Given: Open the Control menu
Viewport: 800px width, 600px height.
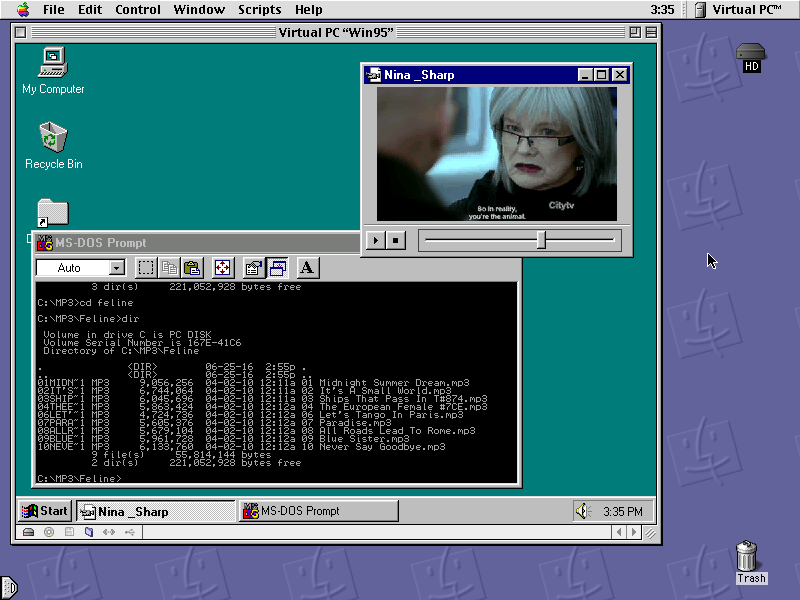Looking at the screenshot, I should [x=138, y=9].
